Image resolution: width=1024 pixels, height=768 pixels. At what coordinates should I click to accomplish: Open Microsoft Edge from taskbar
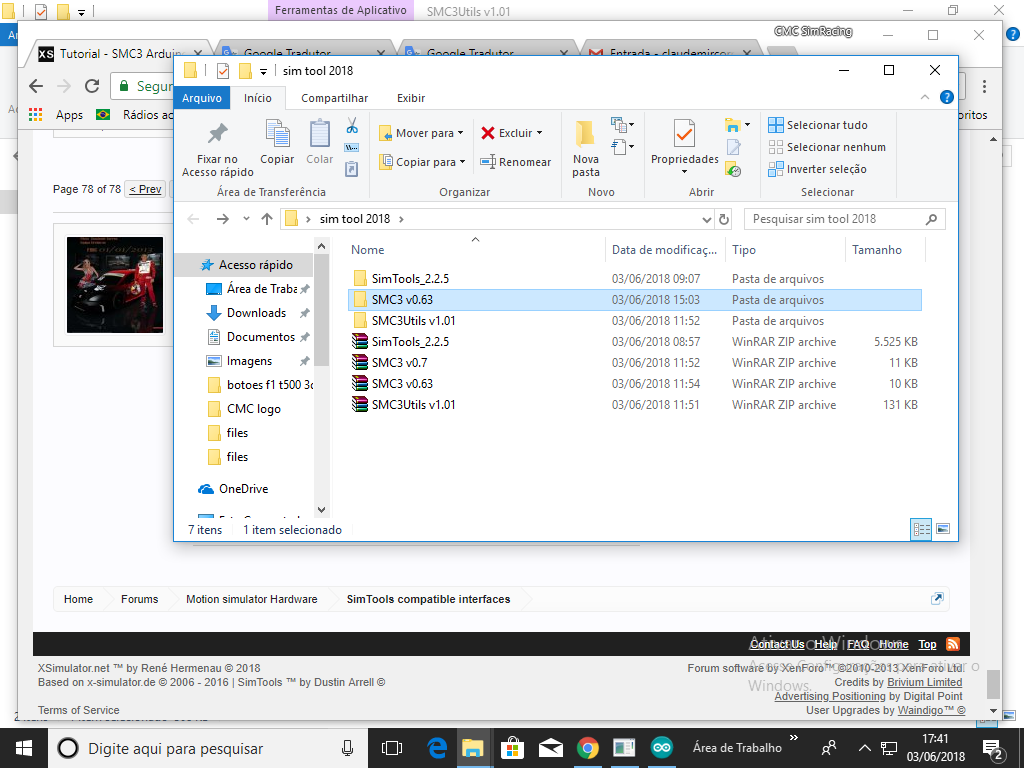[437, 748]
